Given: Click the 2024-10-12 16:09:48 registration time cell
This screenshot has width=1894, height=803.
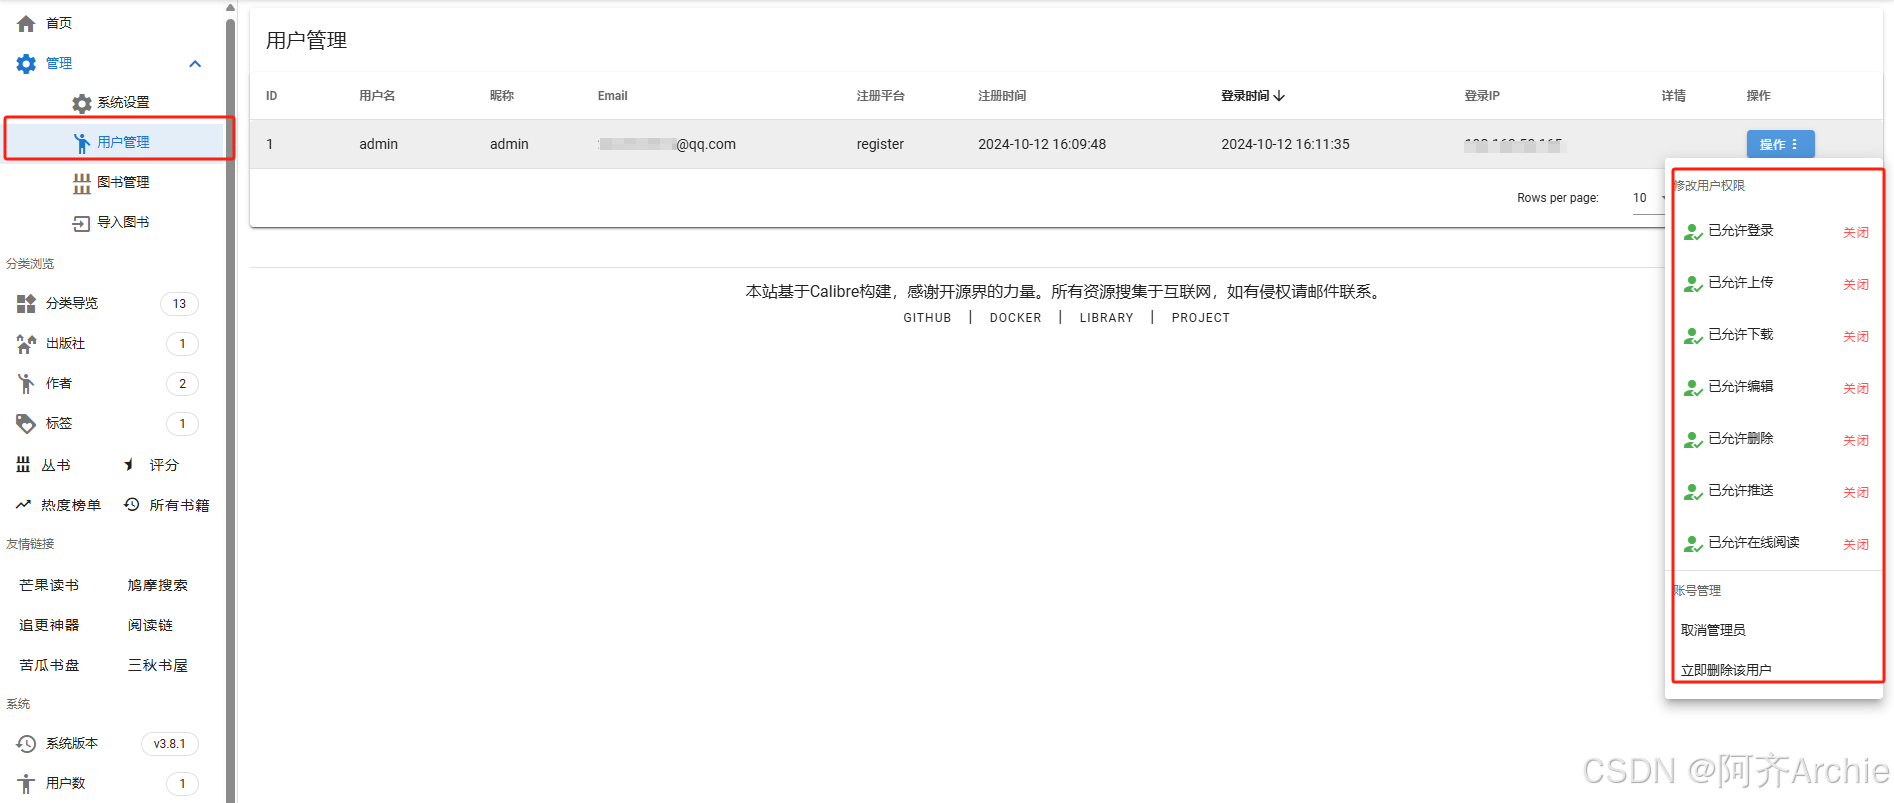Looking at the screenshot, I should pyautogui.click(x=1042, y=144).
